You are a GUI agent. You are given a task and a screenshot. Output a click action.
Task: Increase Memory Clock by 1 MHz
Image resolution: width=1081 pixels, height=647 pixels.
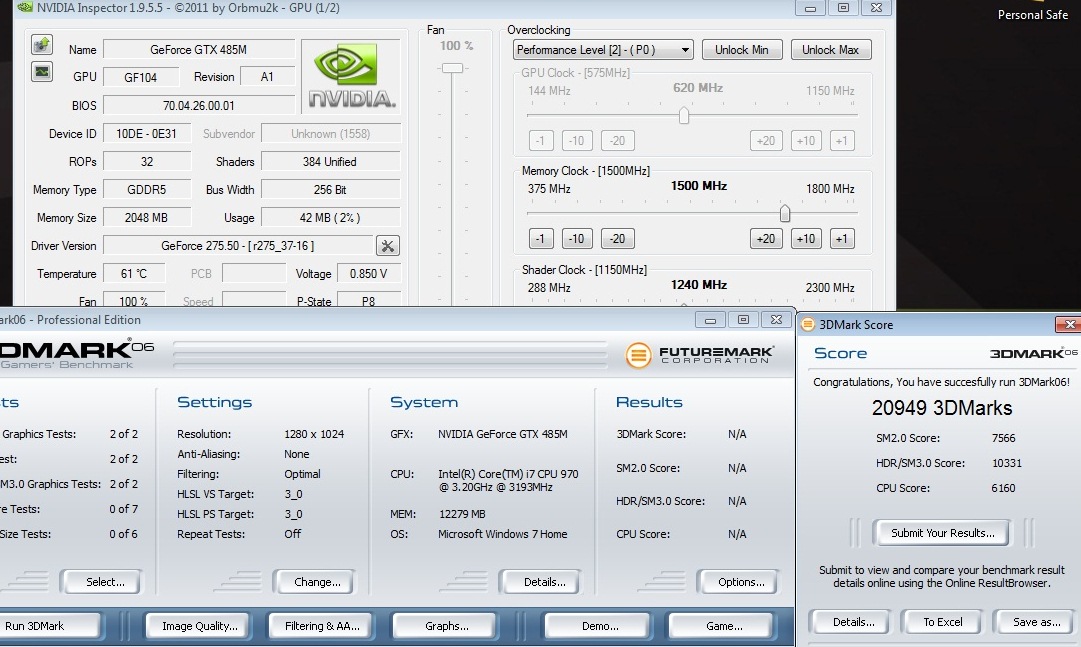(x=842, y=239)
